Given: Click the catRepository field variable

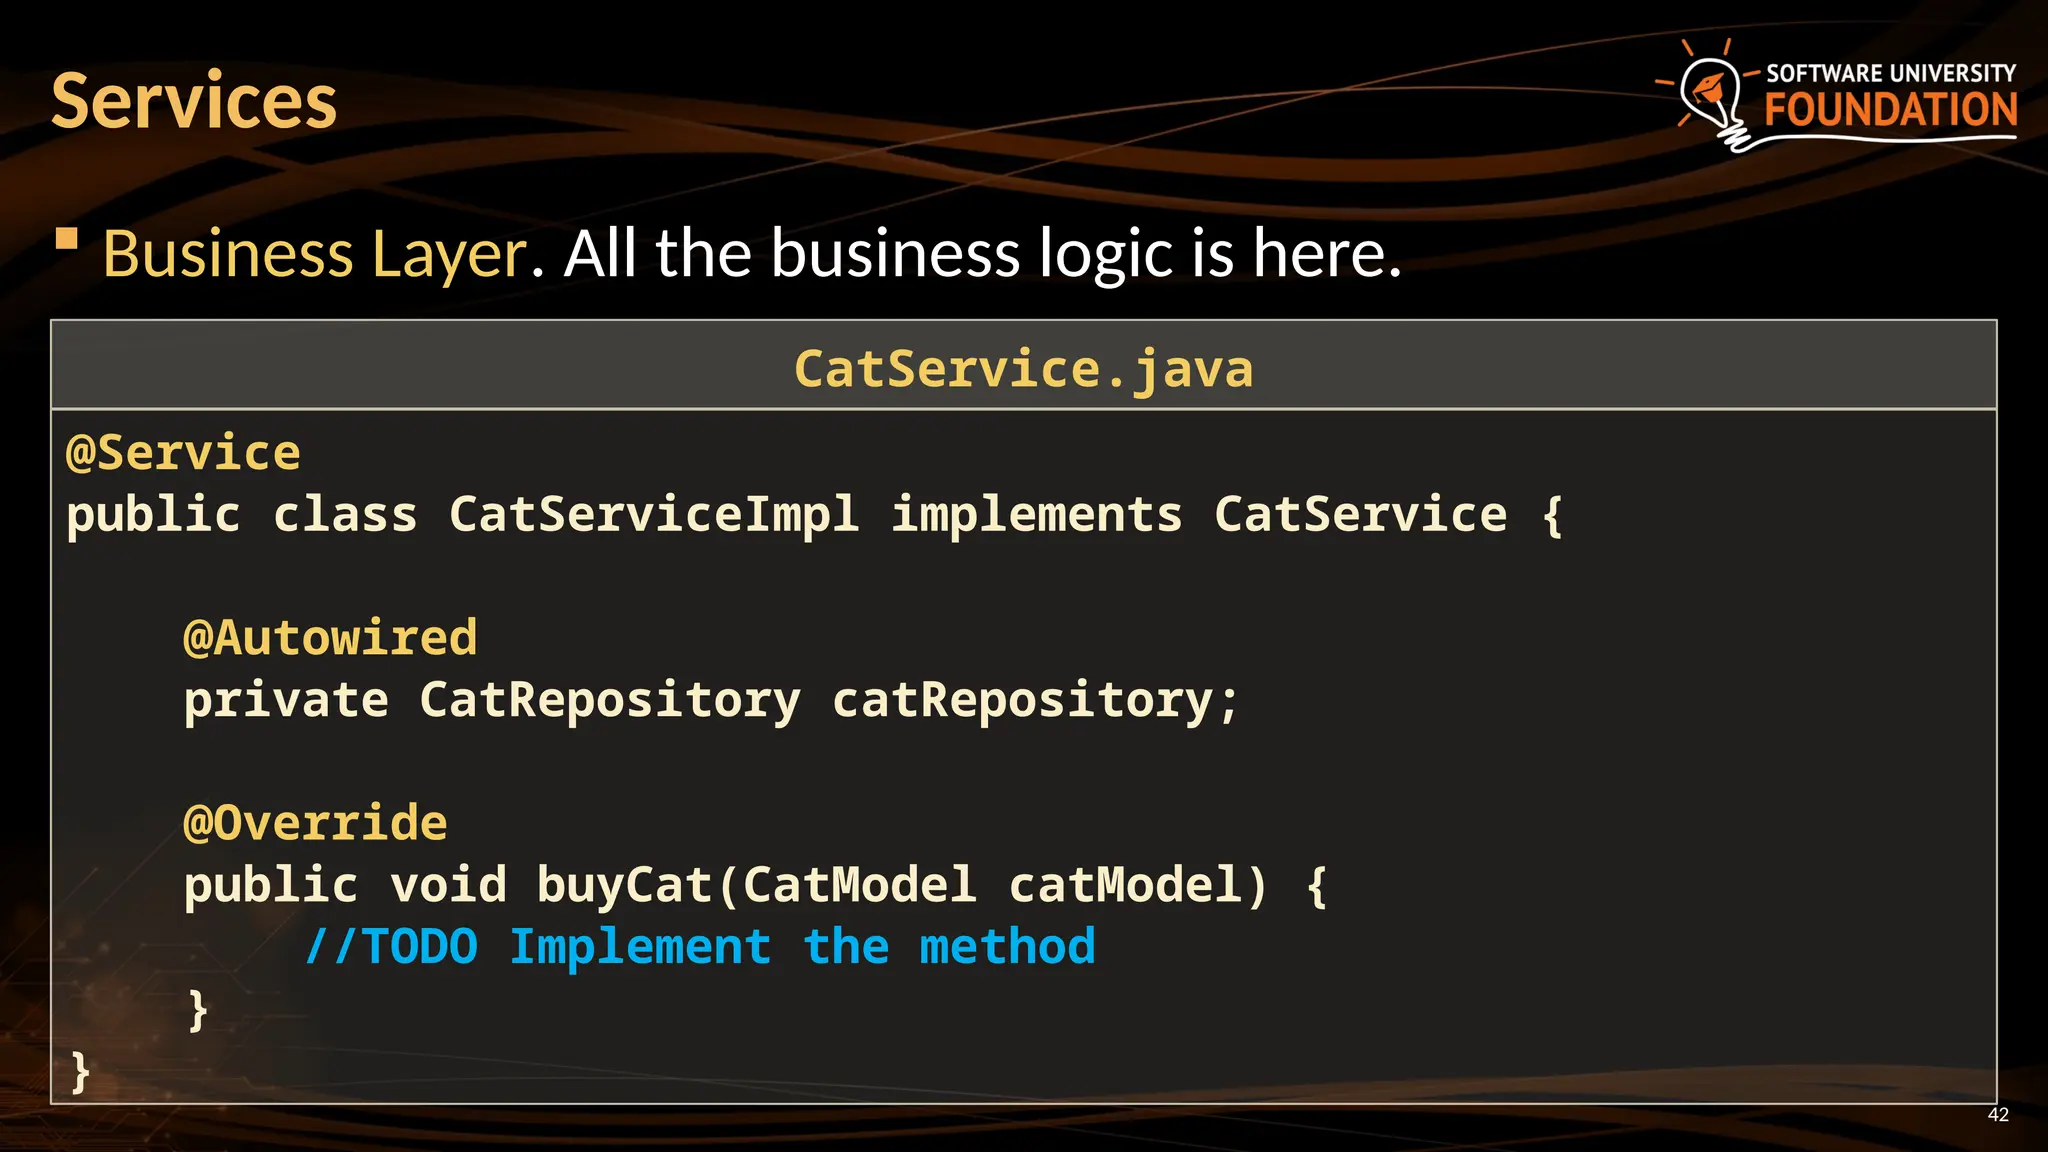Looking at the screenshot, I should [1022, 700].
